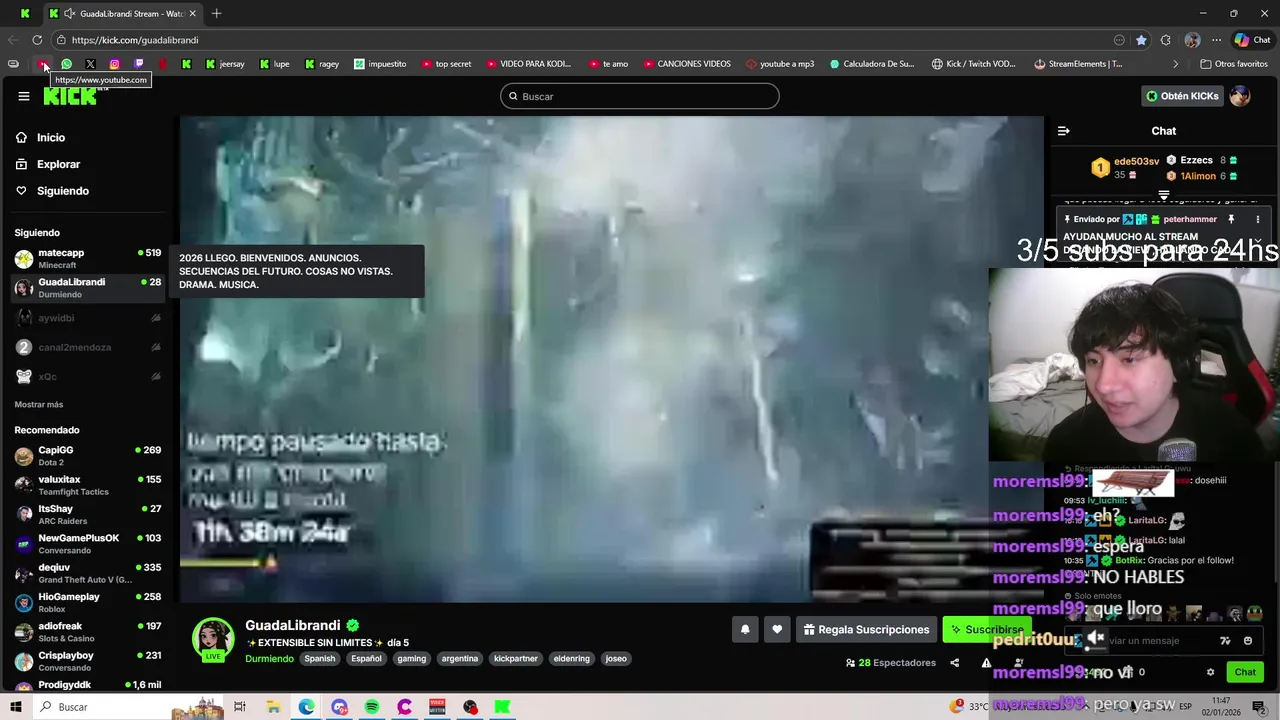Open the Copilot Chat button
The image size is (1280, 720).
click(x=1253, y=40)
